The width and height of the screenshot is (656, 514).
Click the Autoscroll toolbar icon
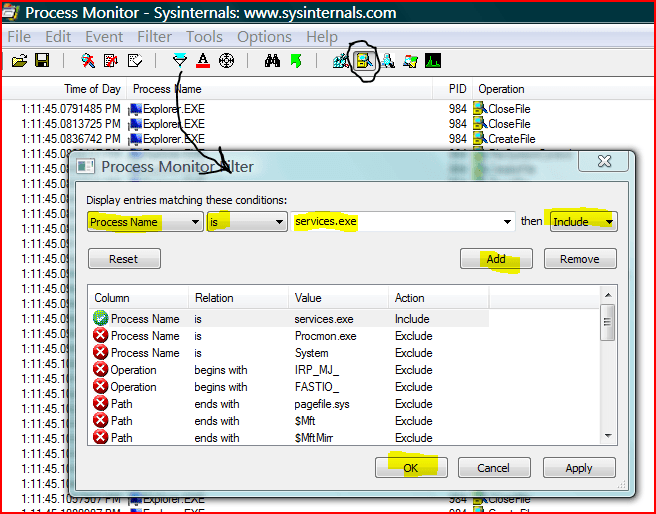111,61
